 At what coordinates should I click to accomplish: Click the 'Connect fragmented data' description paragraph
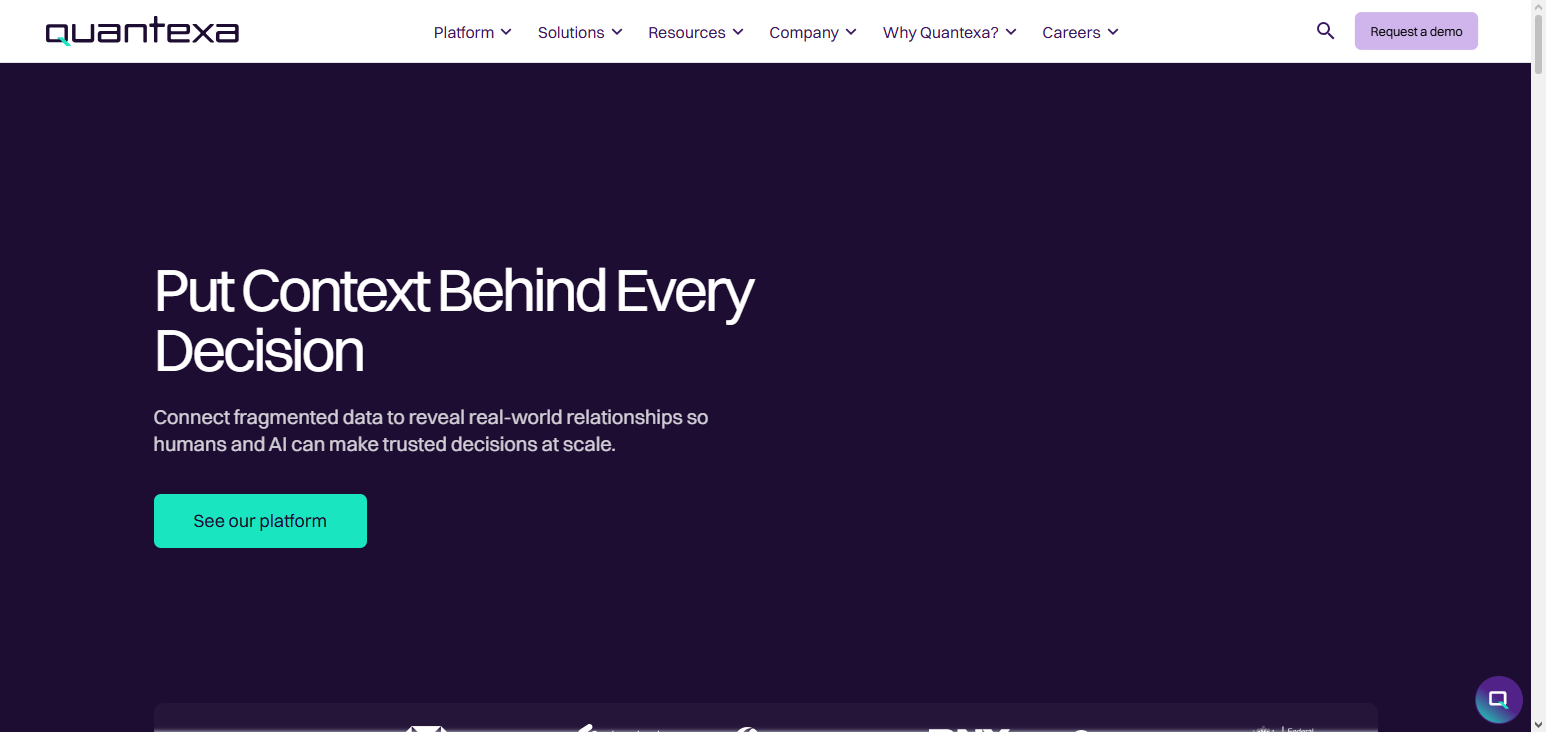pos(430,430)
